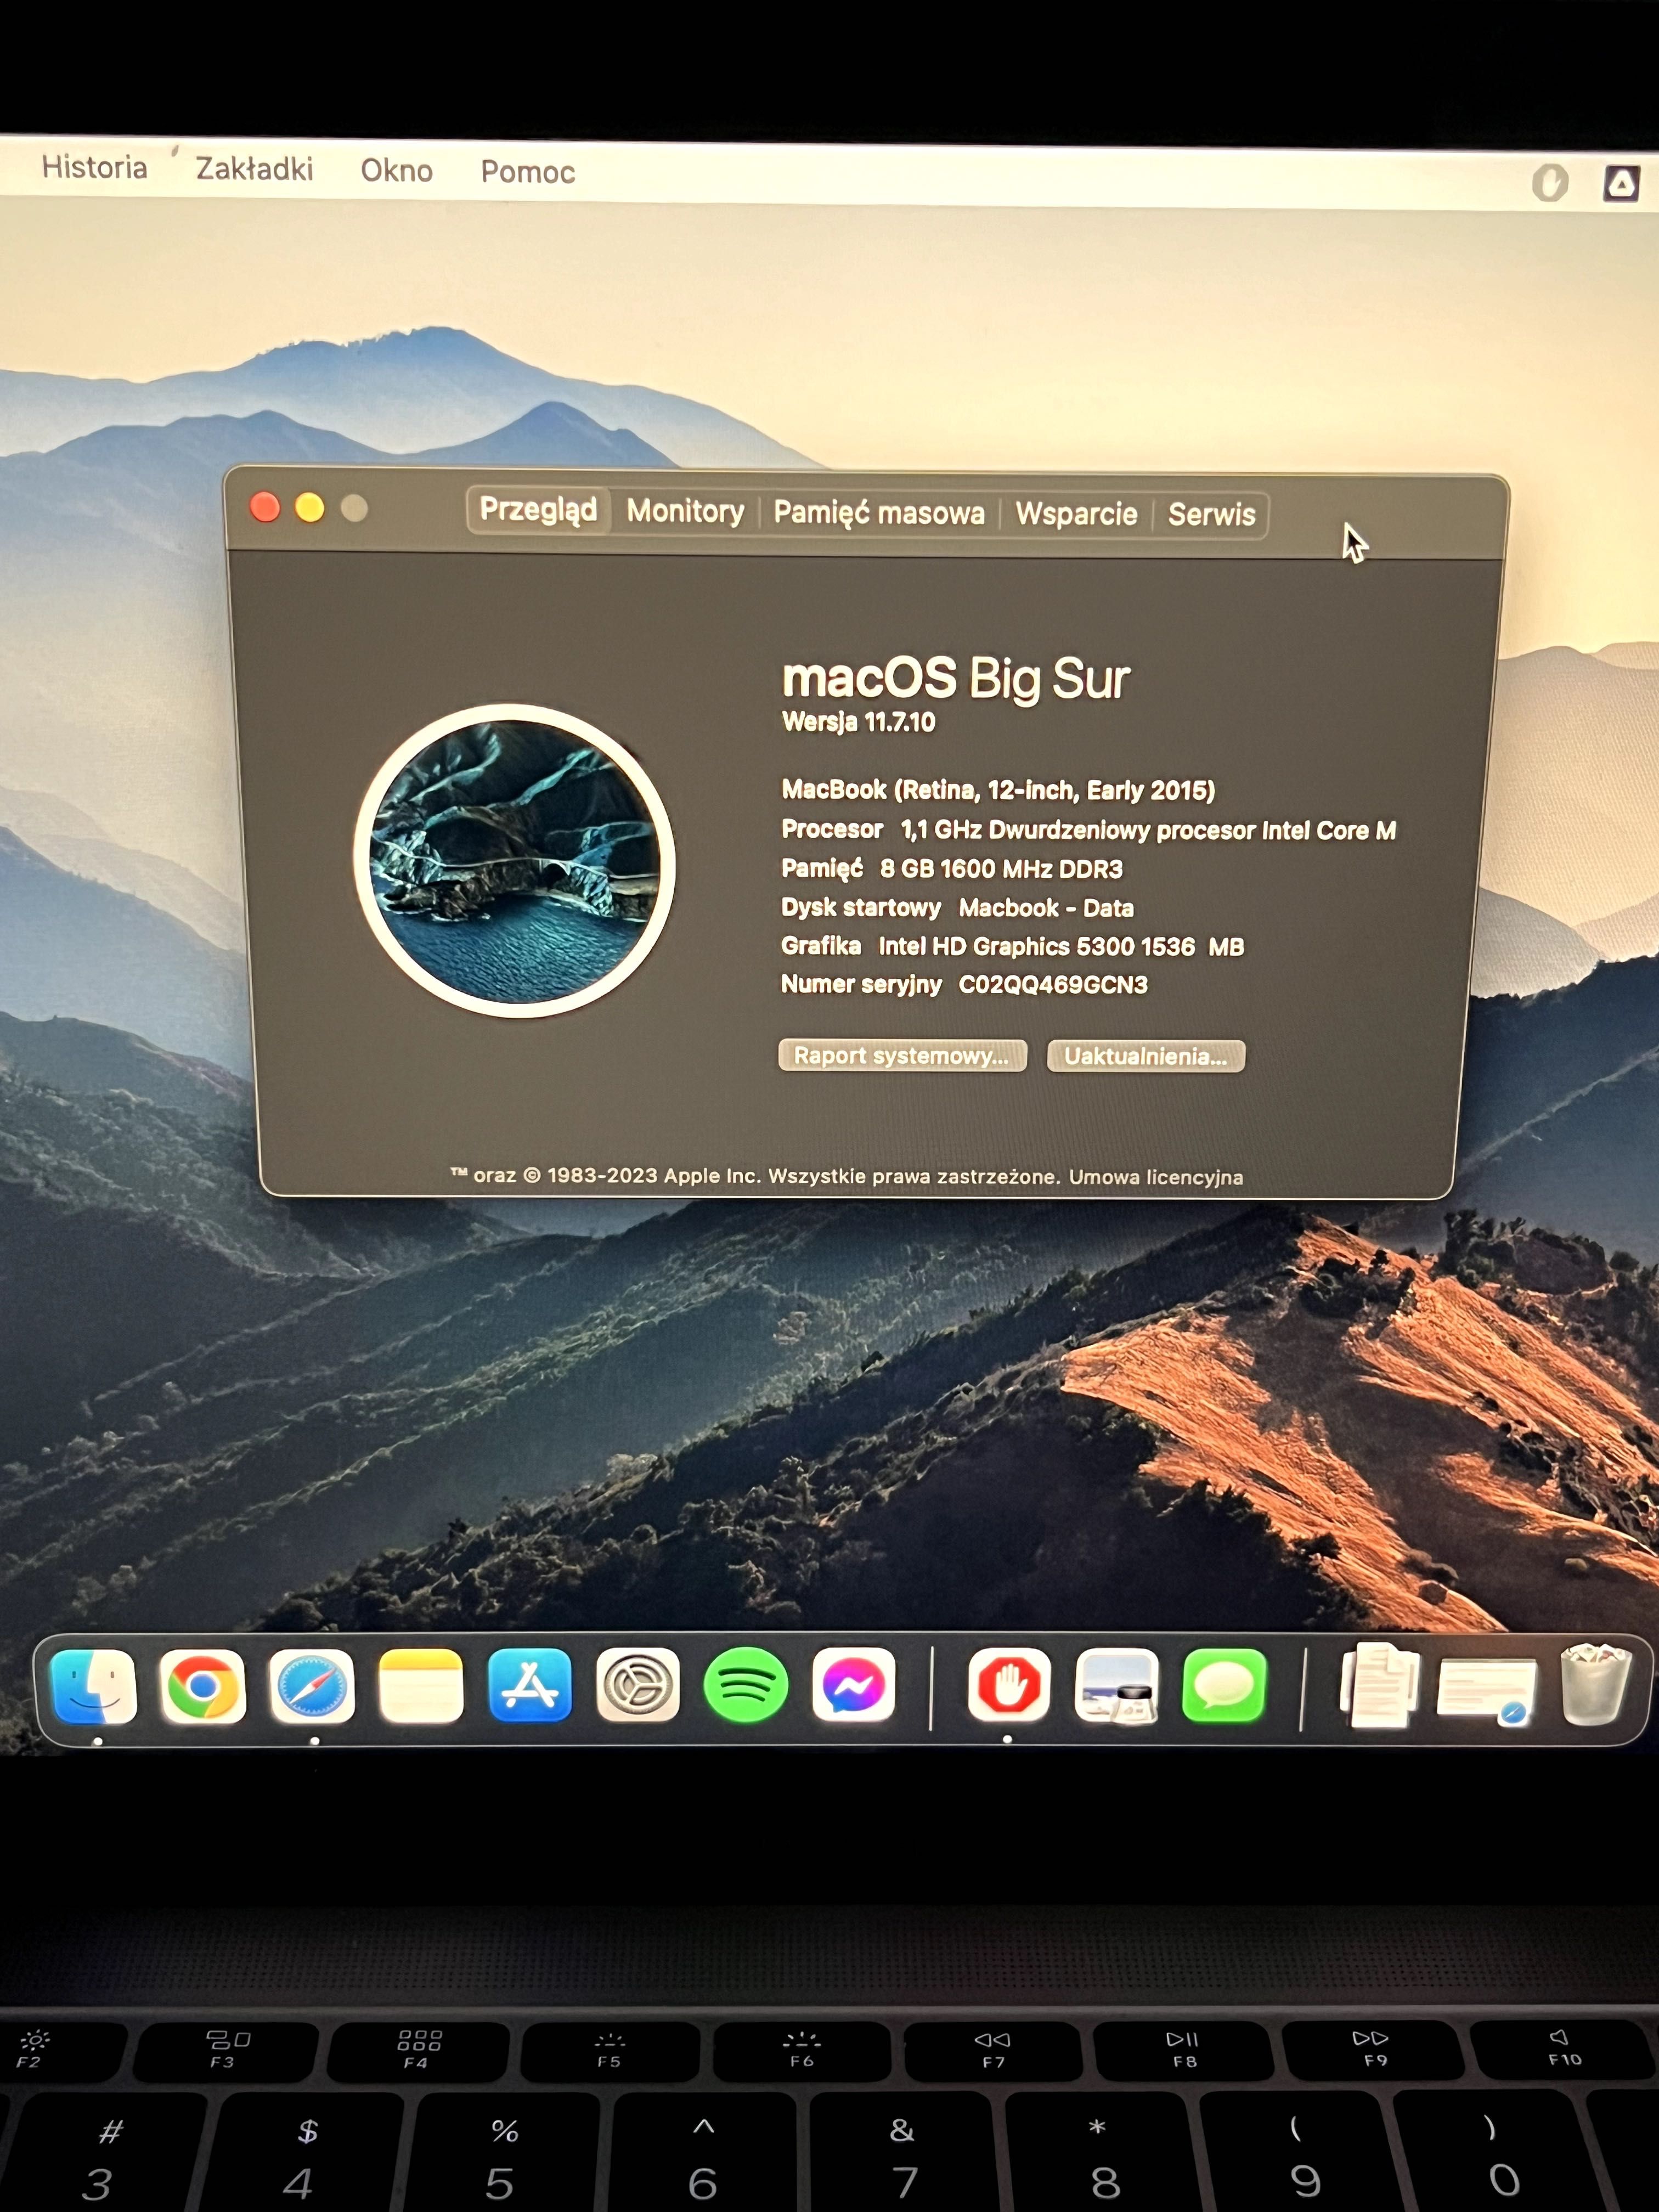Click the round grey menu bar status icon
1659x2212 pixels.
click(1550, 183)
